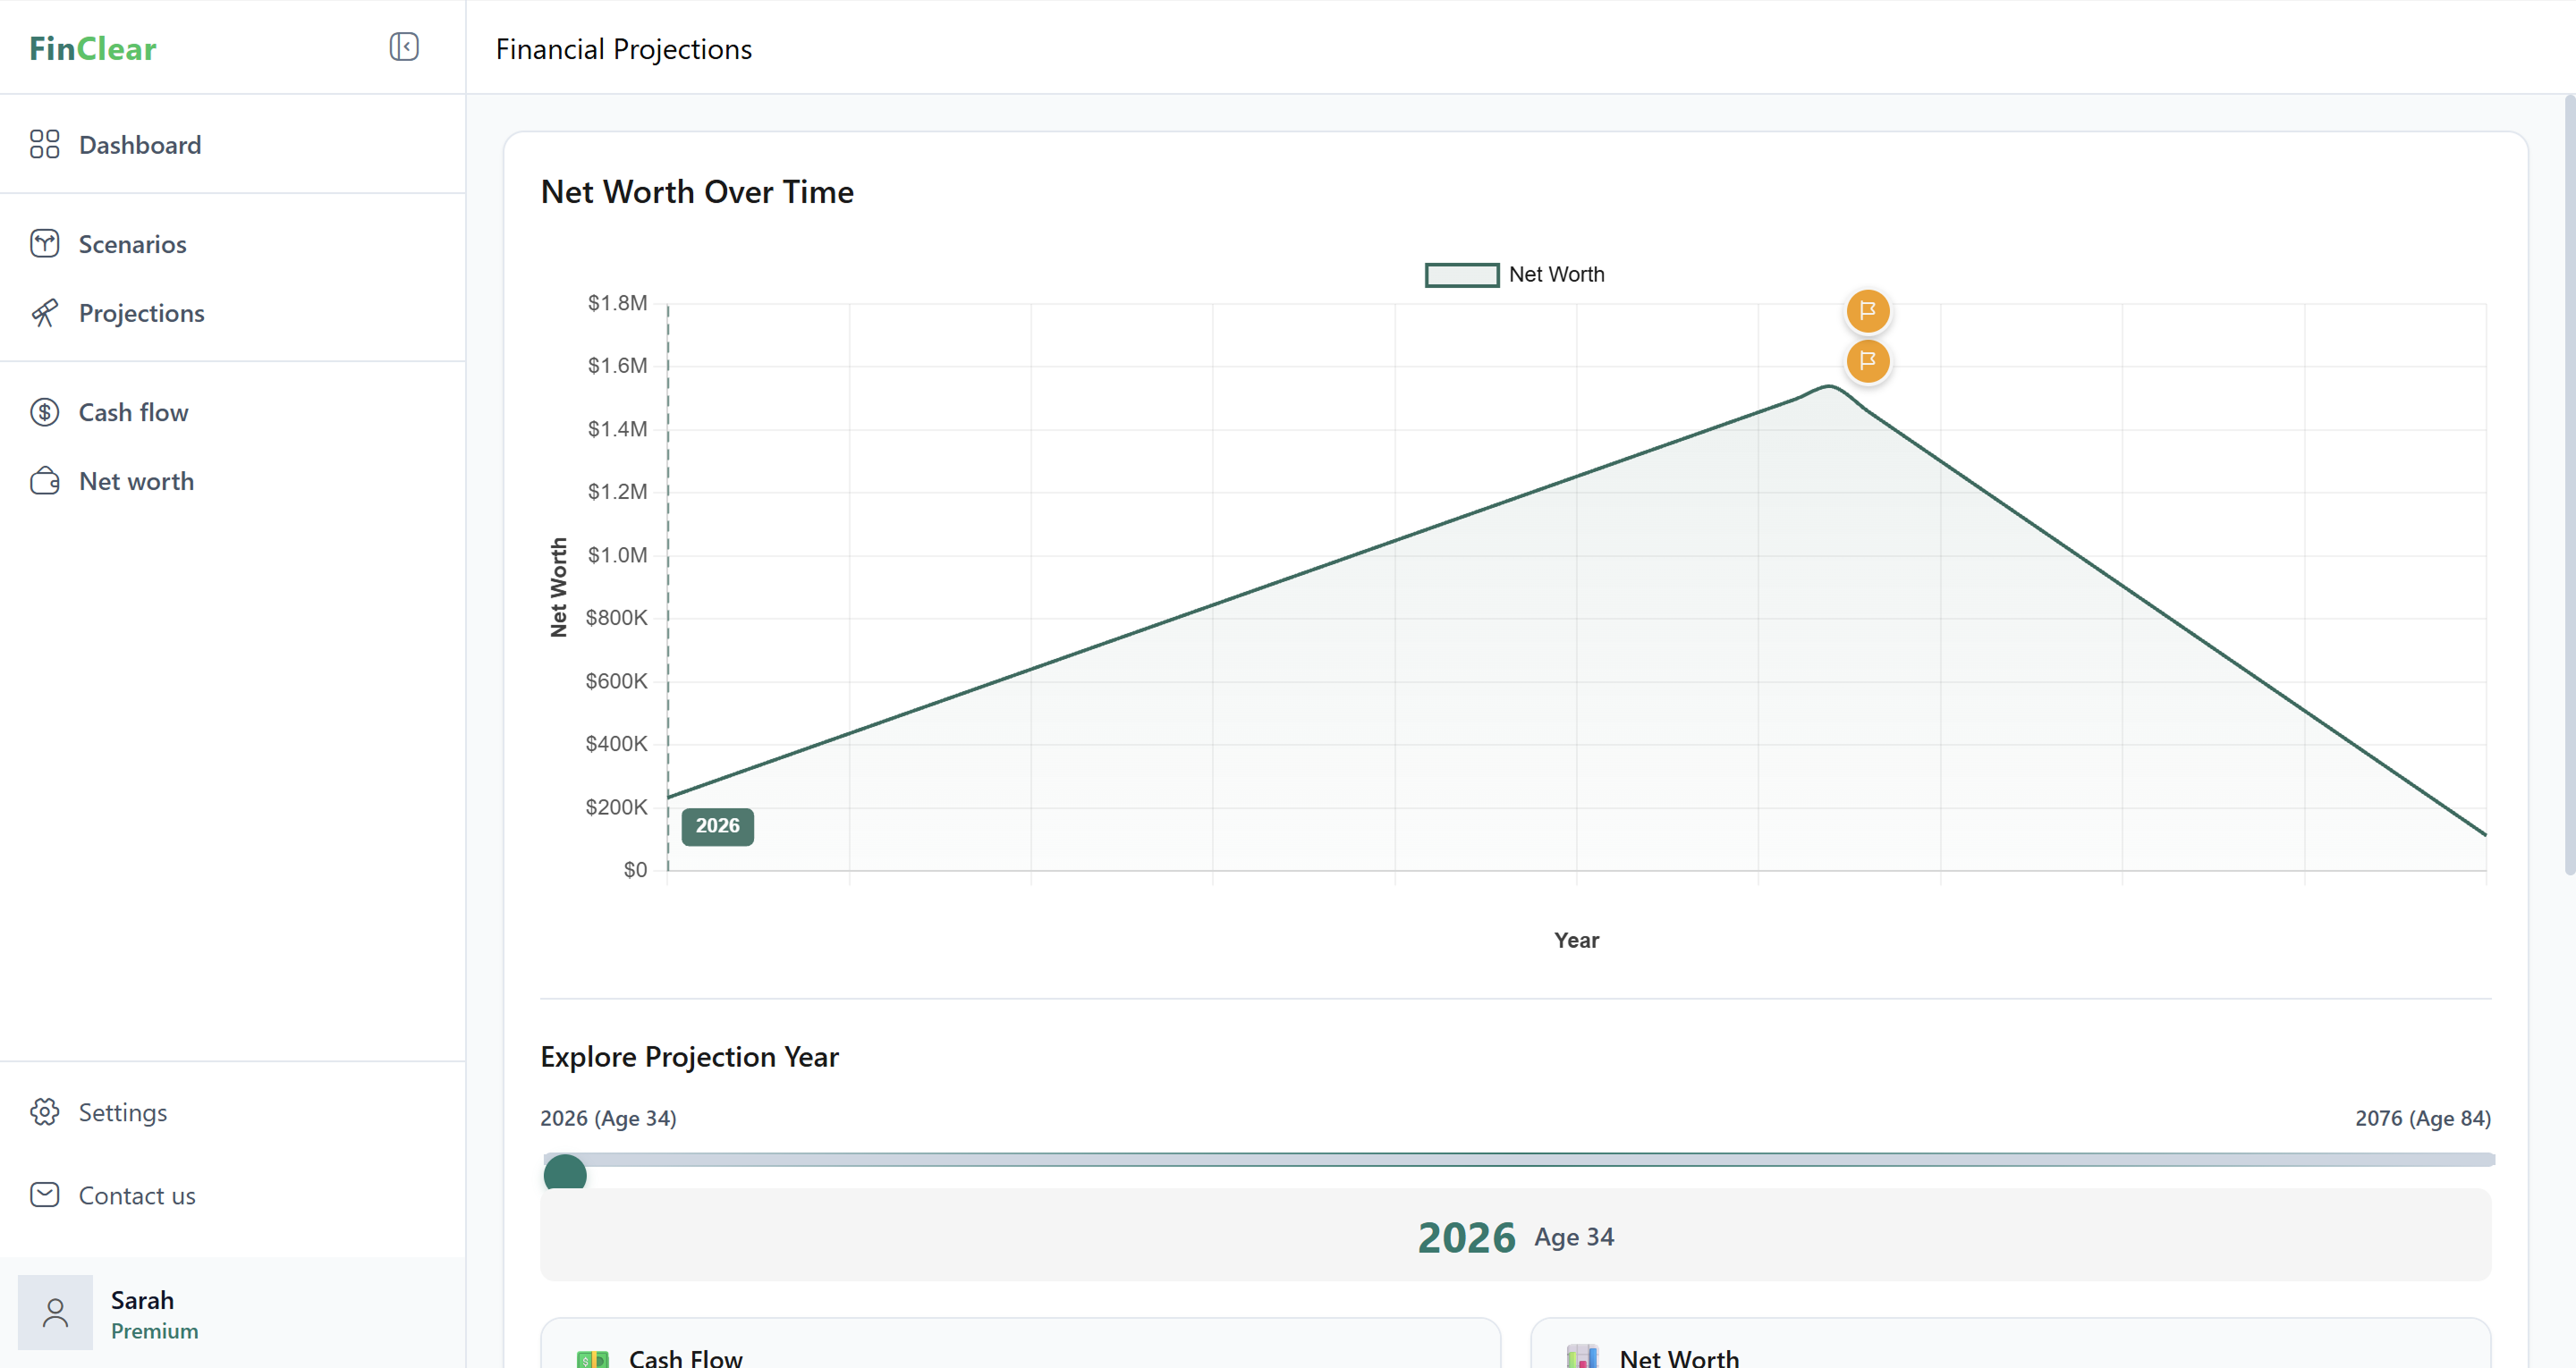Click the lower orange flag milestone marker
Viewport: 2576px width, 1368px height.
[1867, 361]
